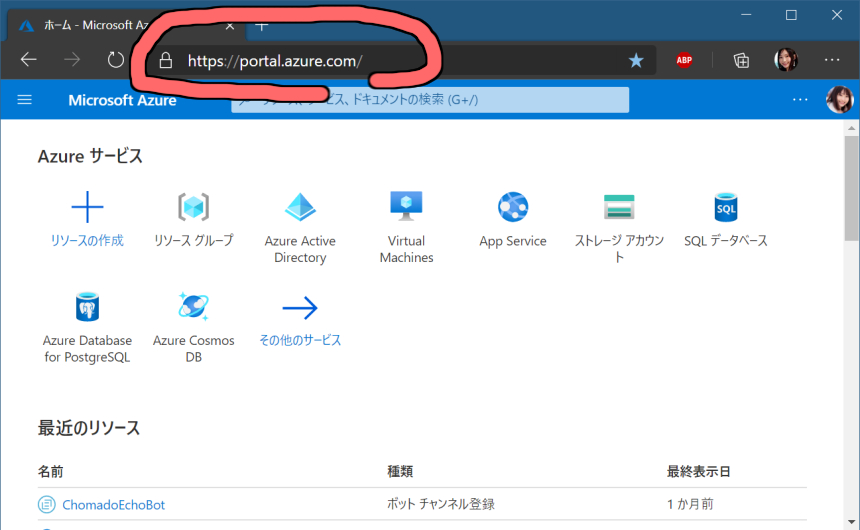Click the ボット チャンネル登録 cell

pyautogui.click(x=441, y=504)
